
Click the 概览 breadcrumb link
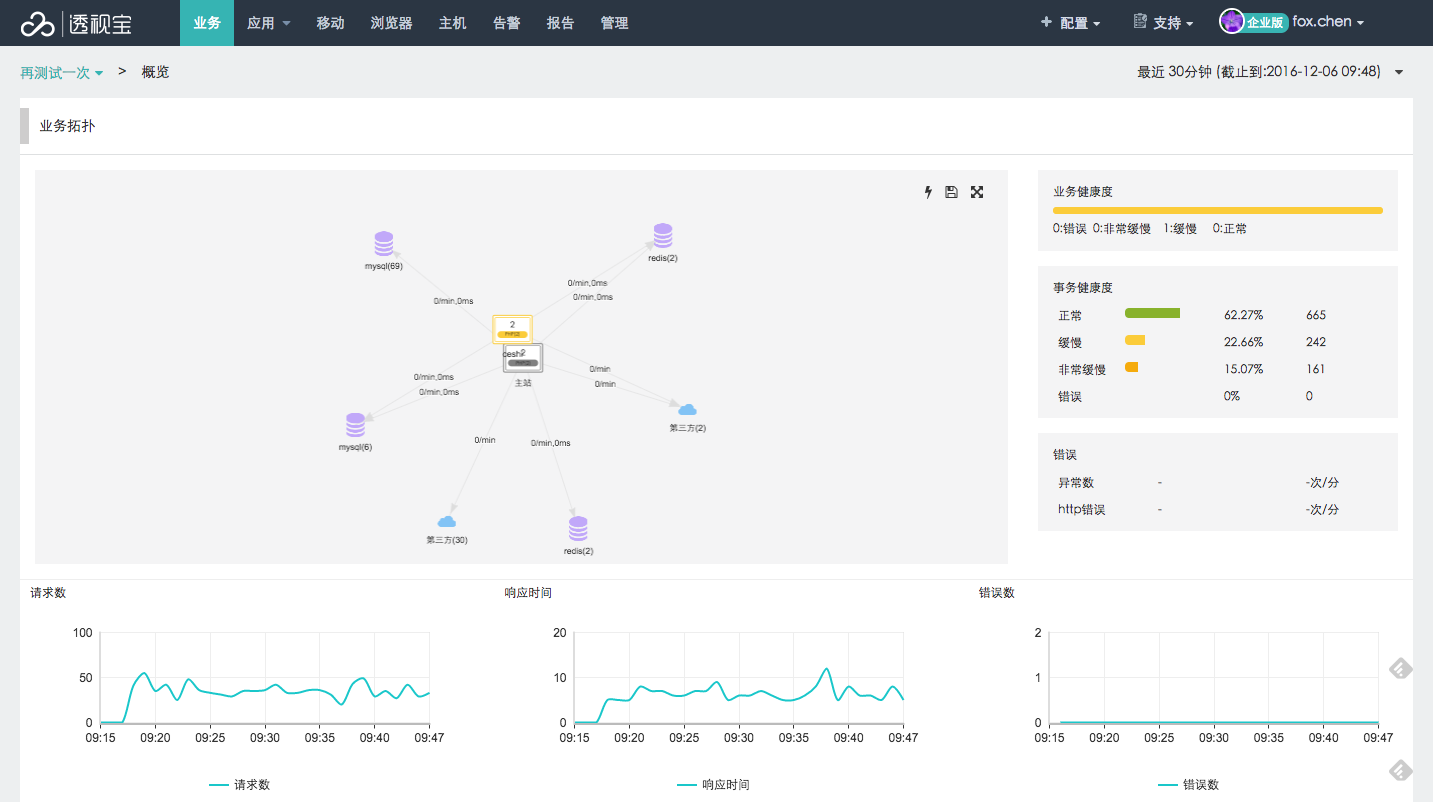click(155, 72)
